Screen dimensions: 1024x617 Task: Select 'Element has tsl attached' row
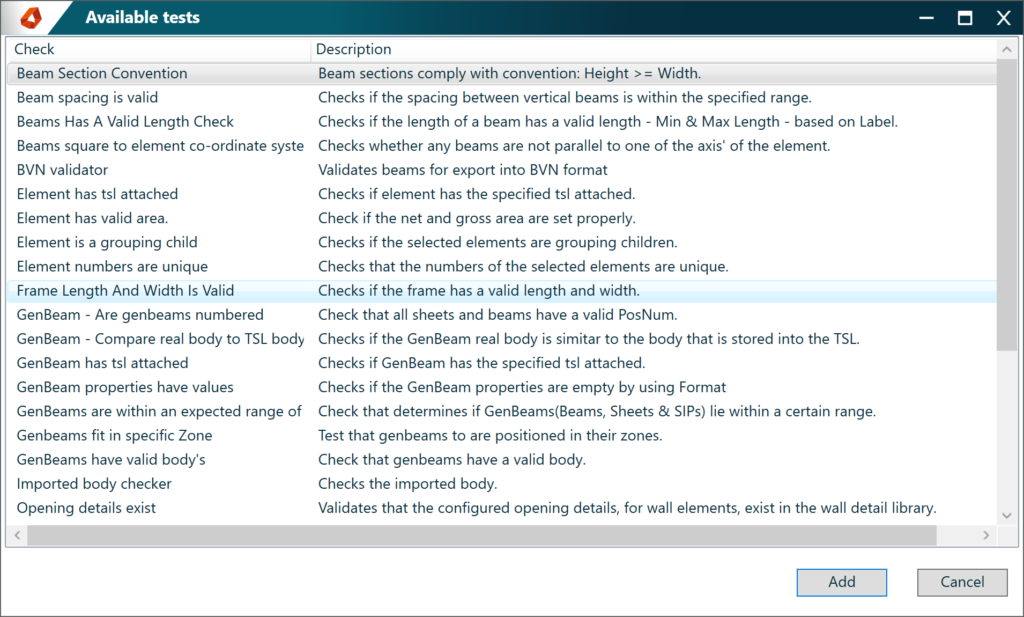502,194
